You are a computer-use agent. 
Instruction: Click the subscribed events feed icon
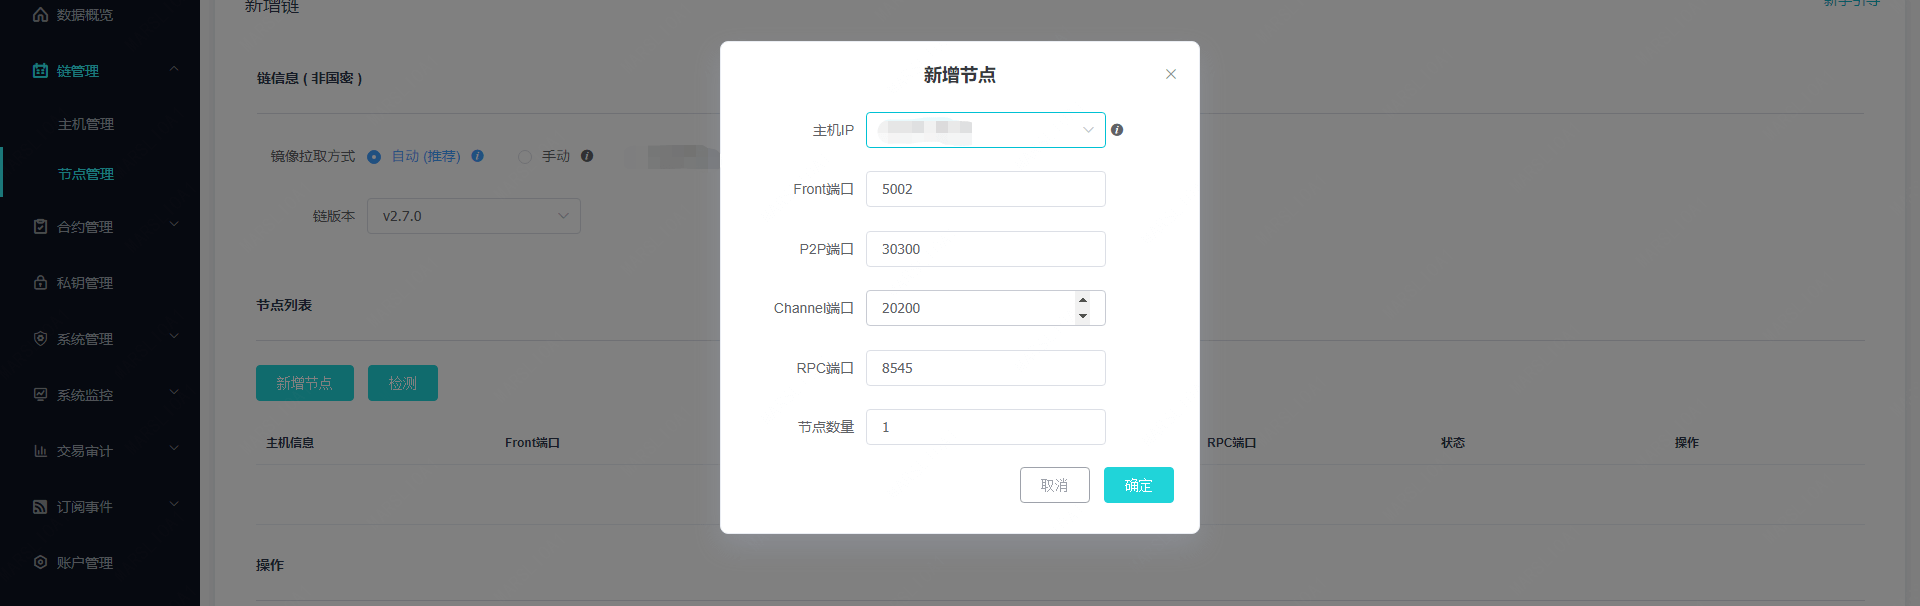pos(40,507)
